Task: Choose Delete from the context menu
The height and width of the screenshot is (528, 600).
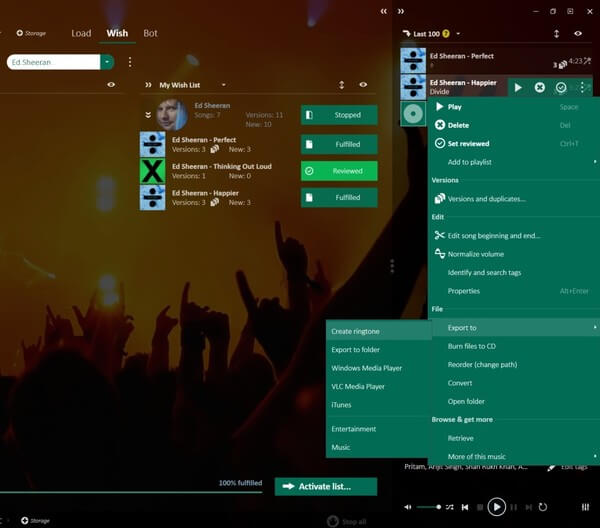Action: click(514, 125)
